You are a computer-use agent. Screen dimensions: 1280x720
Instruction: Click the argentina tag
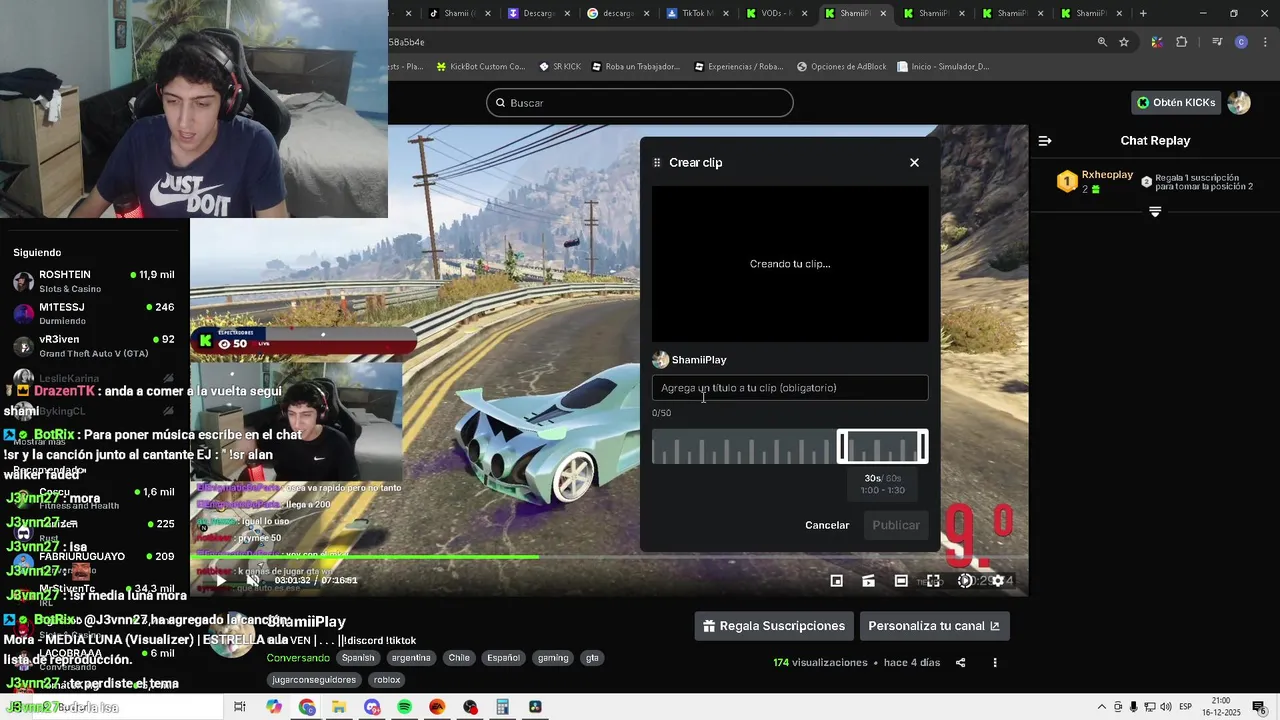[x=411, y=658]
